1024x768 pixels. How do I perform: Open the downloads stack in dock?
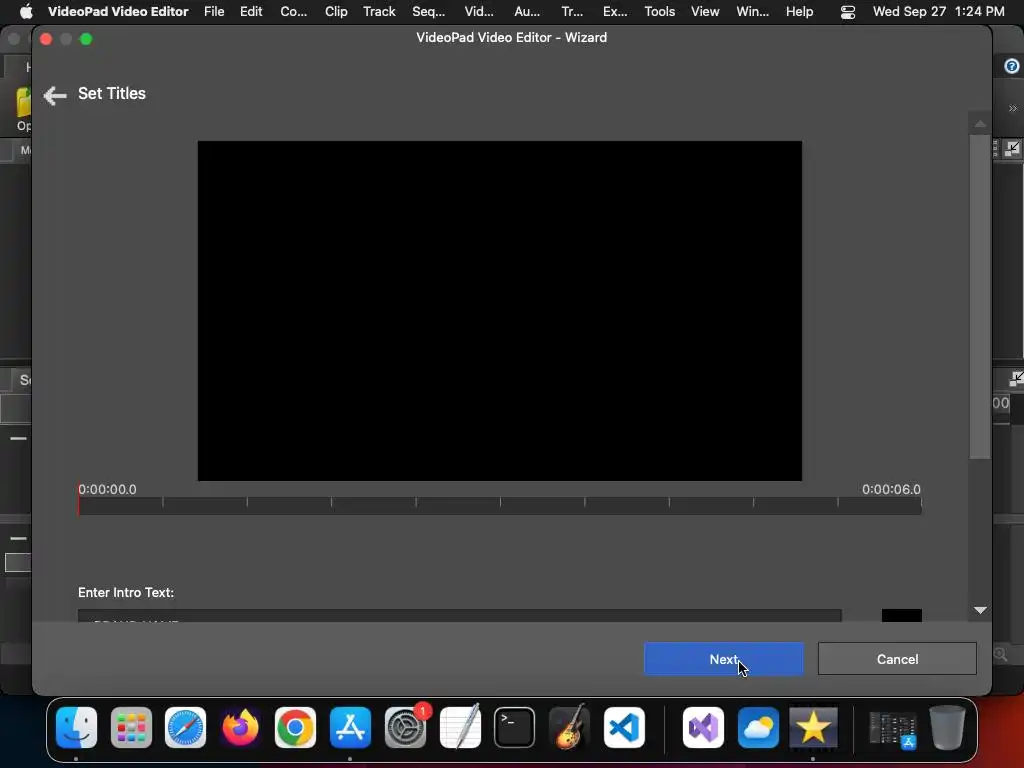(x=893, y=729)
